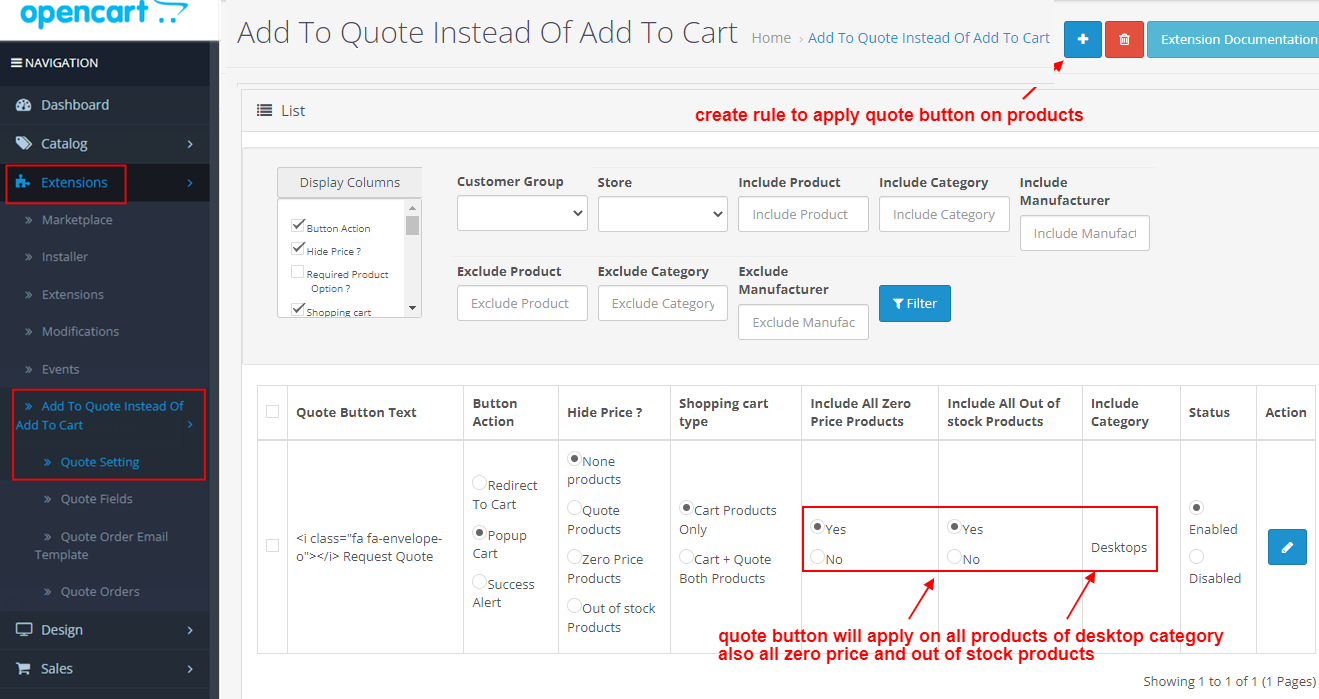
Task: Click the blue add rule plus icon
Action: point(1082,39)
